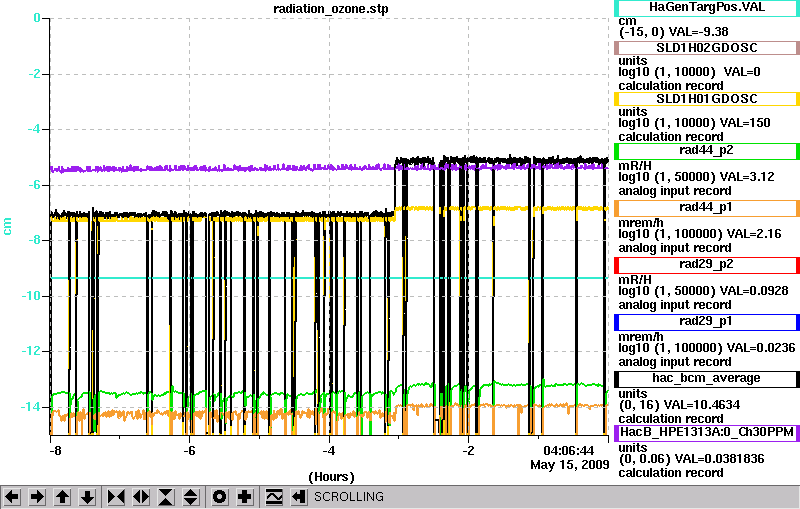Select the HacB_HPE1313A:0_Ch30PPM curve label
The image size is (800, 509).
pyautogui.click(x=707, y=433)
